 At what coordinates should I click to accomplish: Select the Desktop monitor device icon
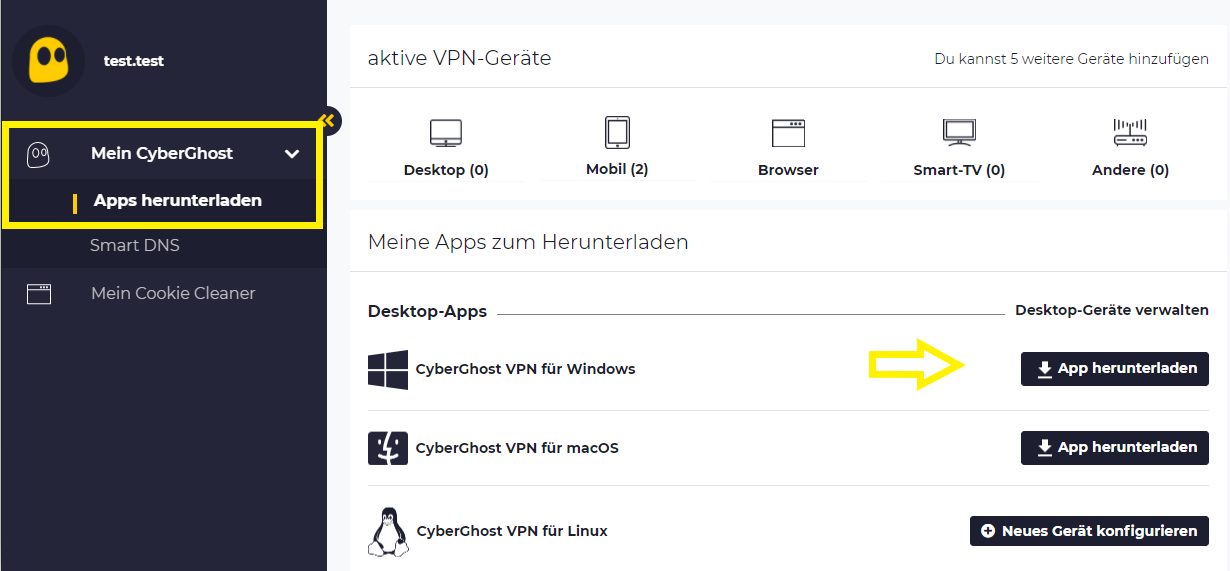coord(446,133)
